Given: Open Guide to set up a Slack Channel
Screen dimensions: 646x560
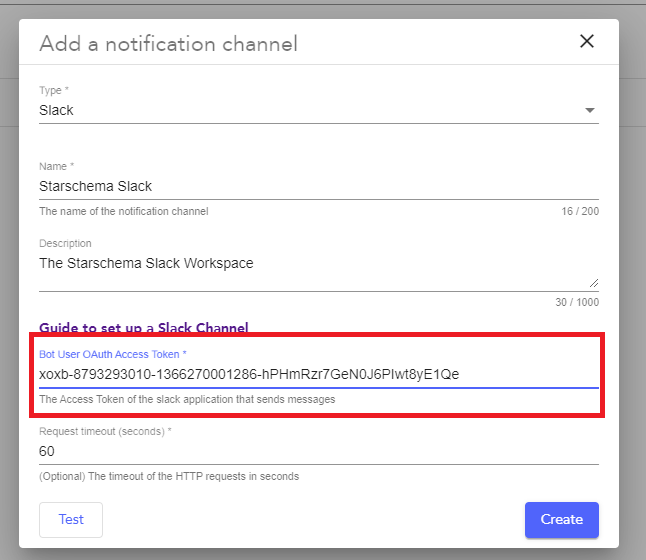Looking at the screenshot, I should tap(144, 328).
